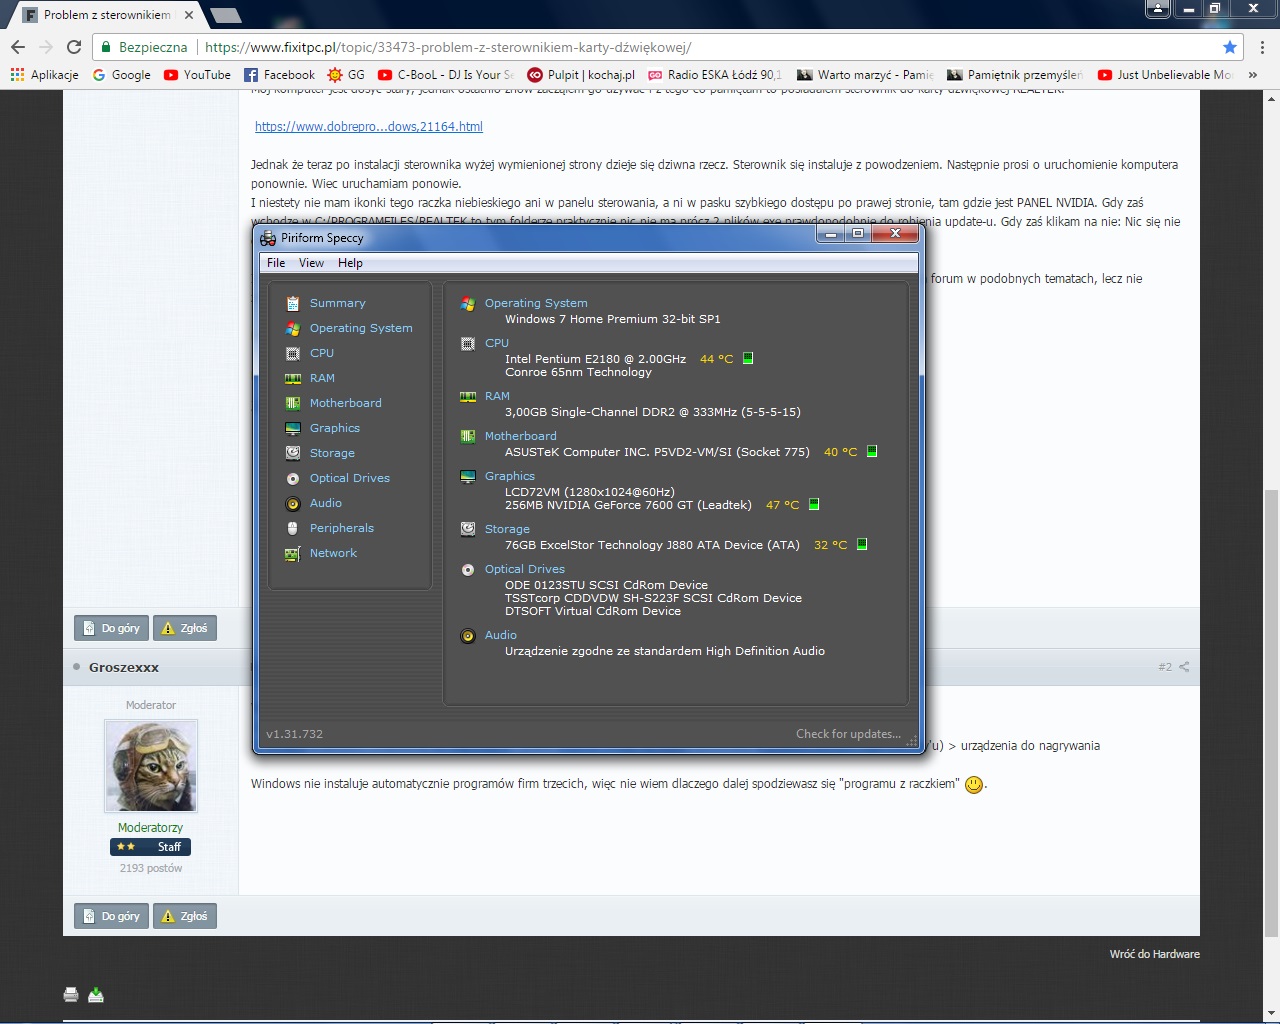The image size is (1280, 1024).
Task: Click the lower Zgłoś button
Action: (185, 916)
